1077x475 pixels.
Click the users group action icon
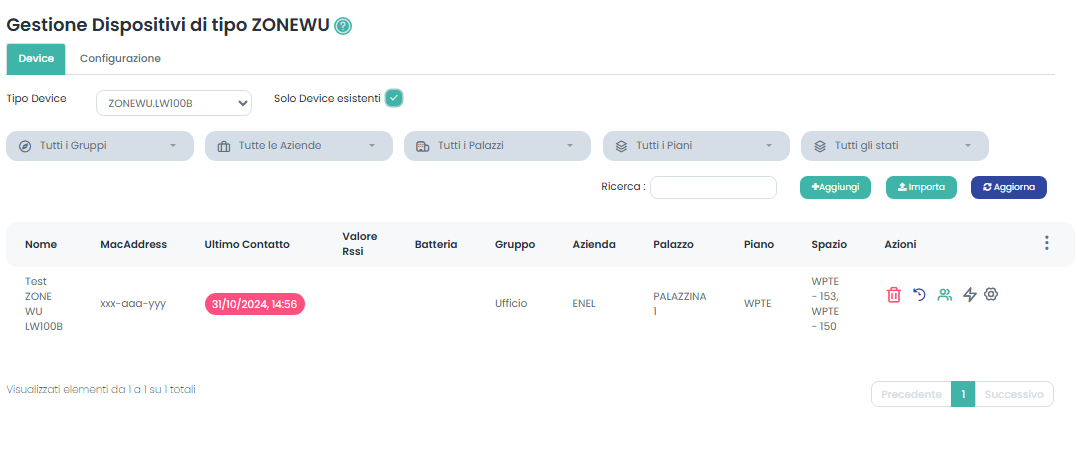(x=944, y=295)
